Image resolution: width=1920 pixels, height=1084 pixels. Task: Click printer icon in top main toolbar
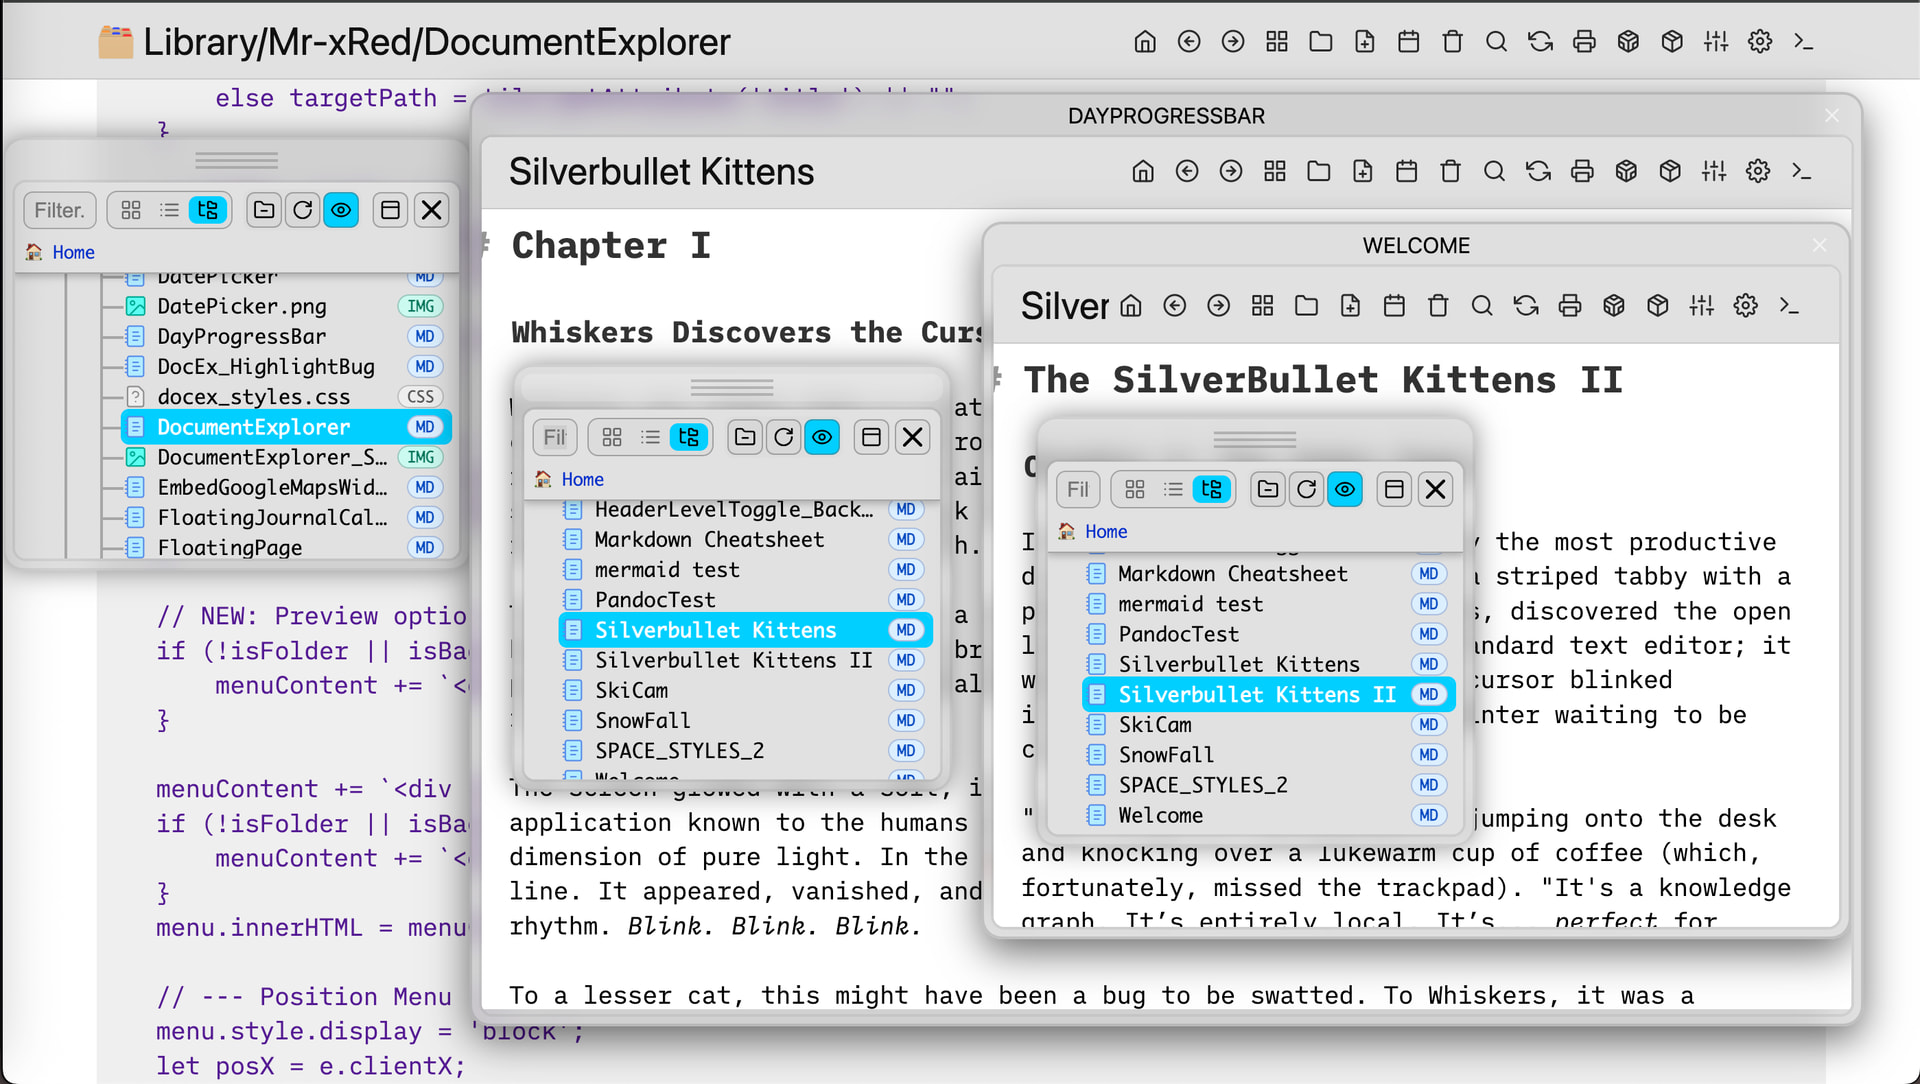[x=1584, y=42]
